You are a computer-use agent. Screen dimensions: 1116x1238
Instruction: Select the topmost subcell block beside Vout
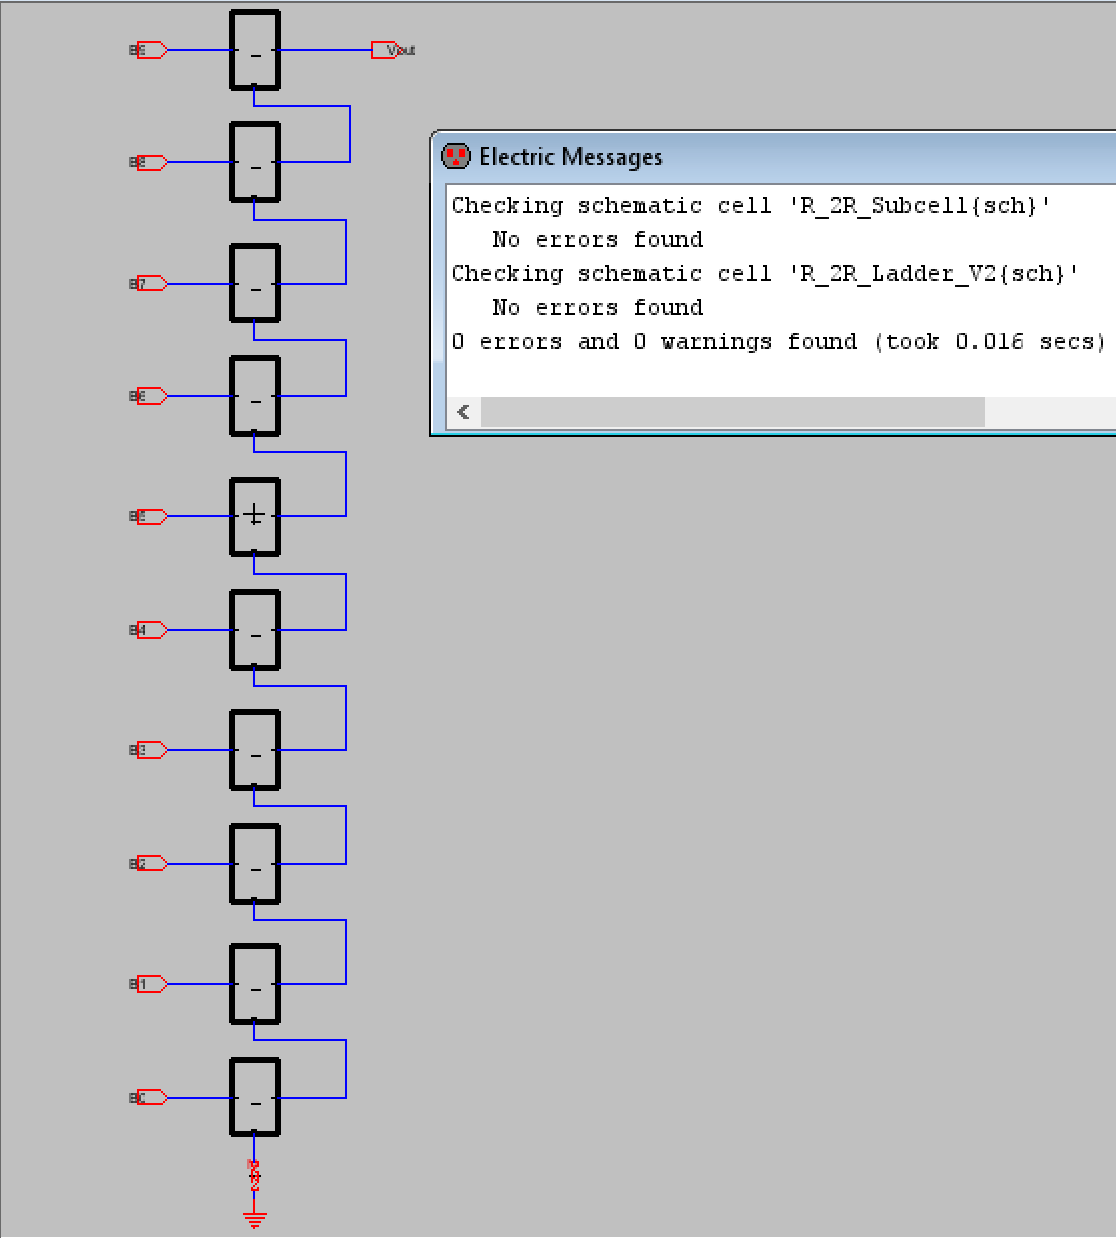click(x=255, y=50)
